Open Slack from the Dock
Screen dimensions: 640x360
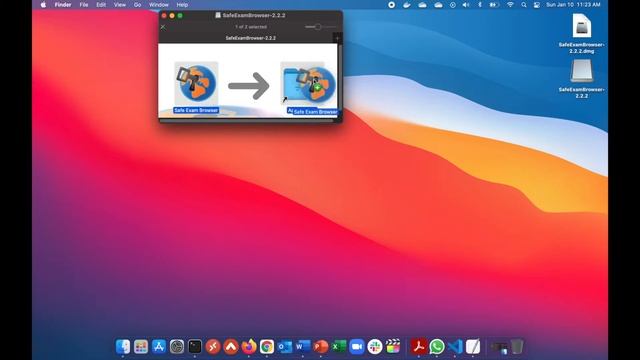[x=374, y=347]
